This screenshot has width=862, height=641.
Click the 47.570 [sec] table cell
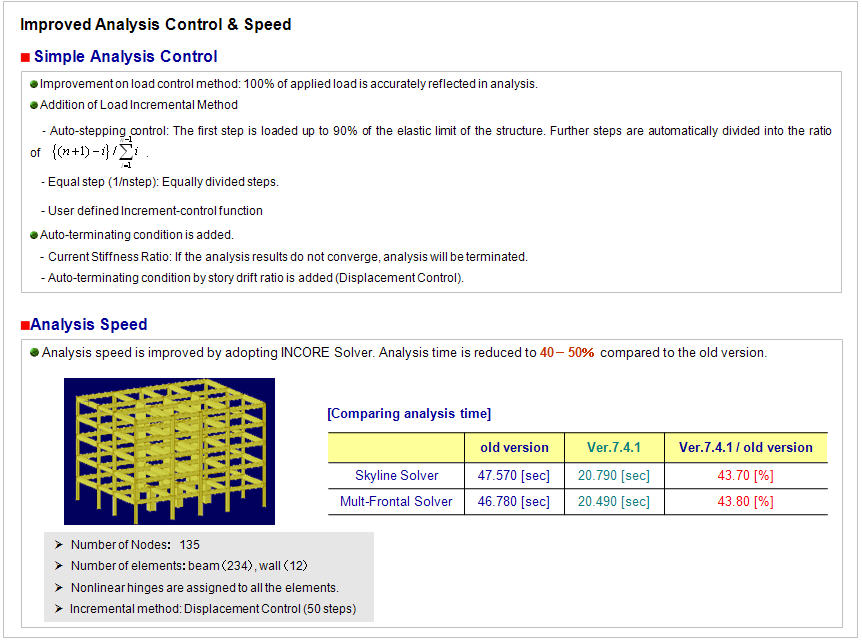[514, 475]
